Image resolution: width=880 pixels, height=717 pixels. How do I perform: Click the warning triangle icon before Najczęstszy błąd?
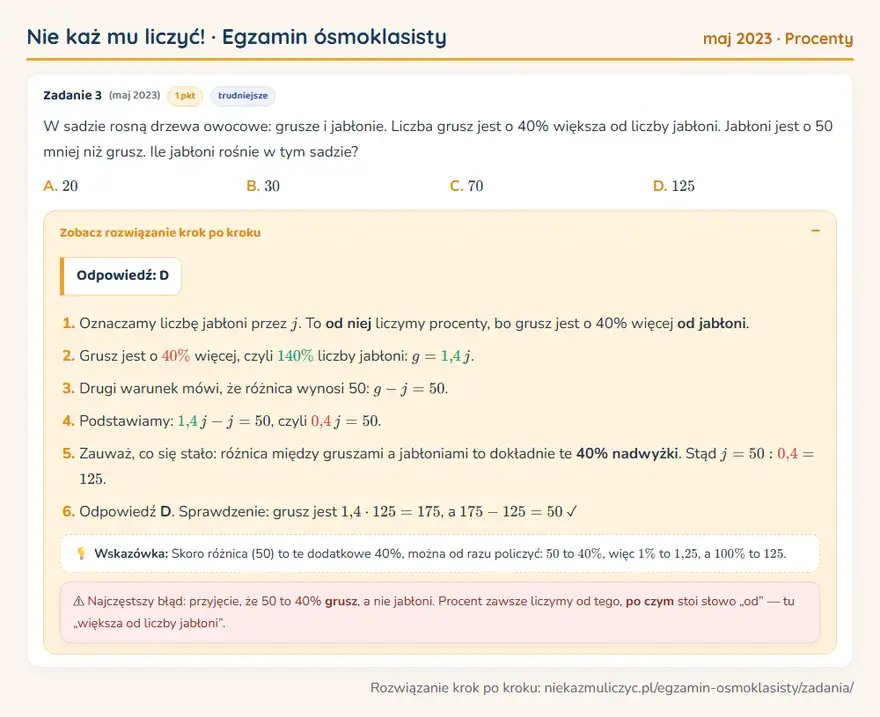[79, 601]
